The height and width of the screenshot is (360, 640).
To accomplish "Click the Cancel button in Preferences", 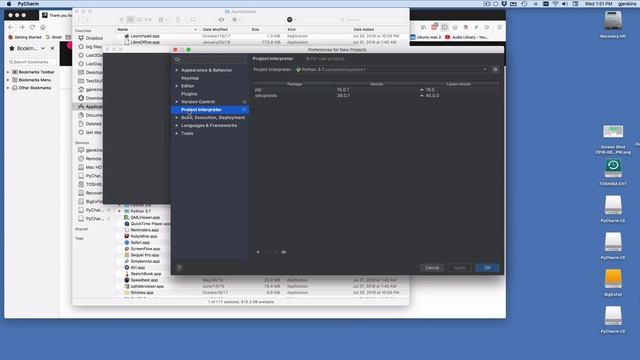I will pos(432,268).
